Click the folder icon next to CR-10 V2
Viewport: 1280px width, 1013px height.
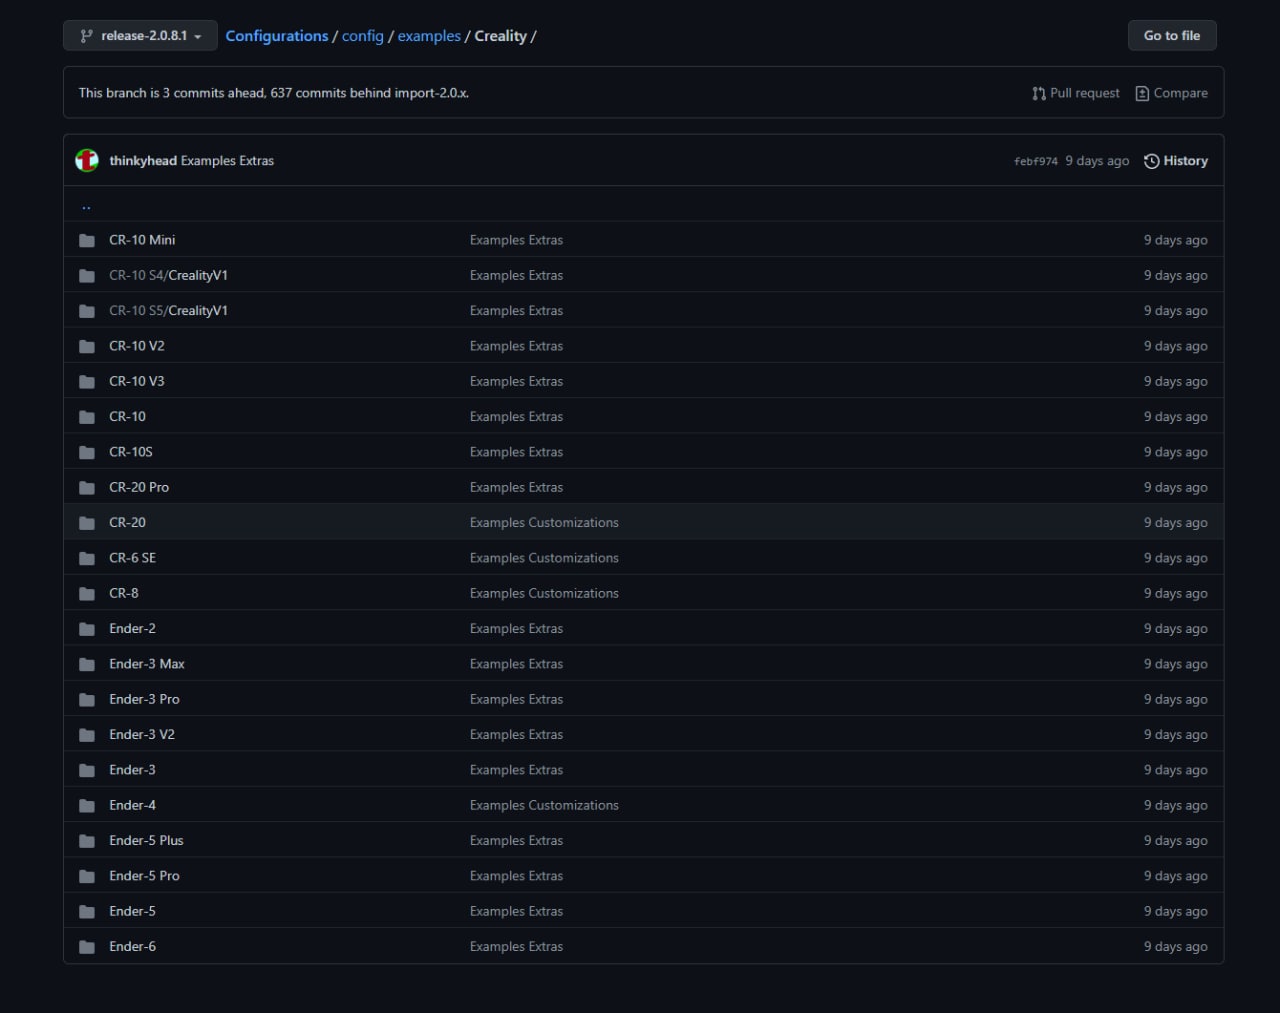[x=87, y=346]
